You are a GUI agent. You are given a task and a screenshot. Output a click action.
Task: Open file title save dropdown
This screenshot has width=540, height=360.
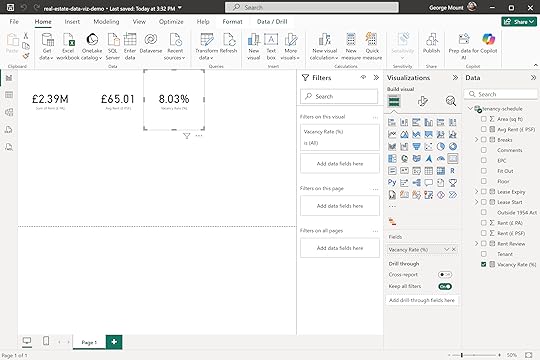pos(180,8)
